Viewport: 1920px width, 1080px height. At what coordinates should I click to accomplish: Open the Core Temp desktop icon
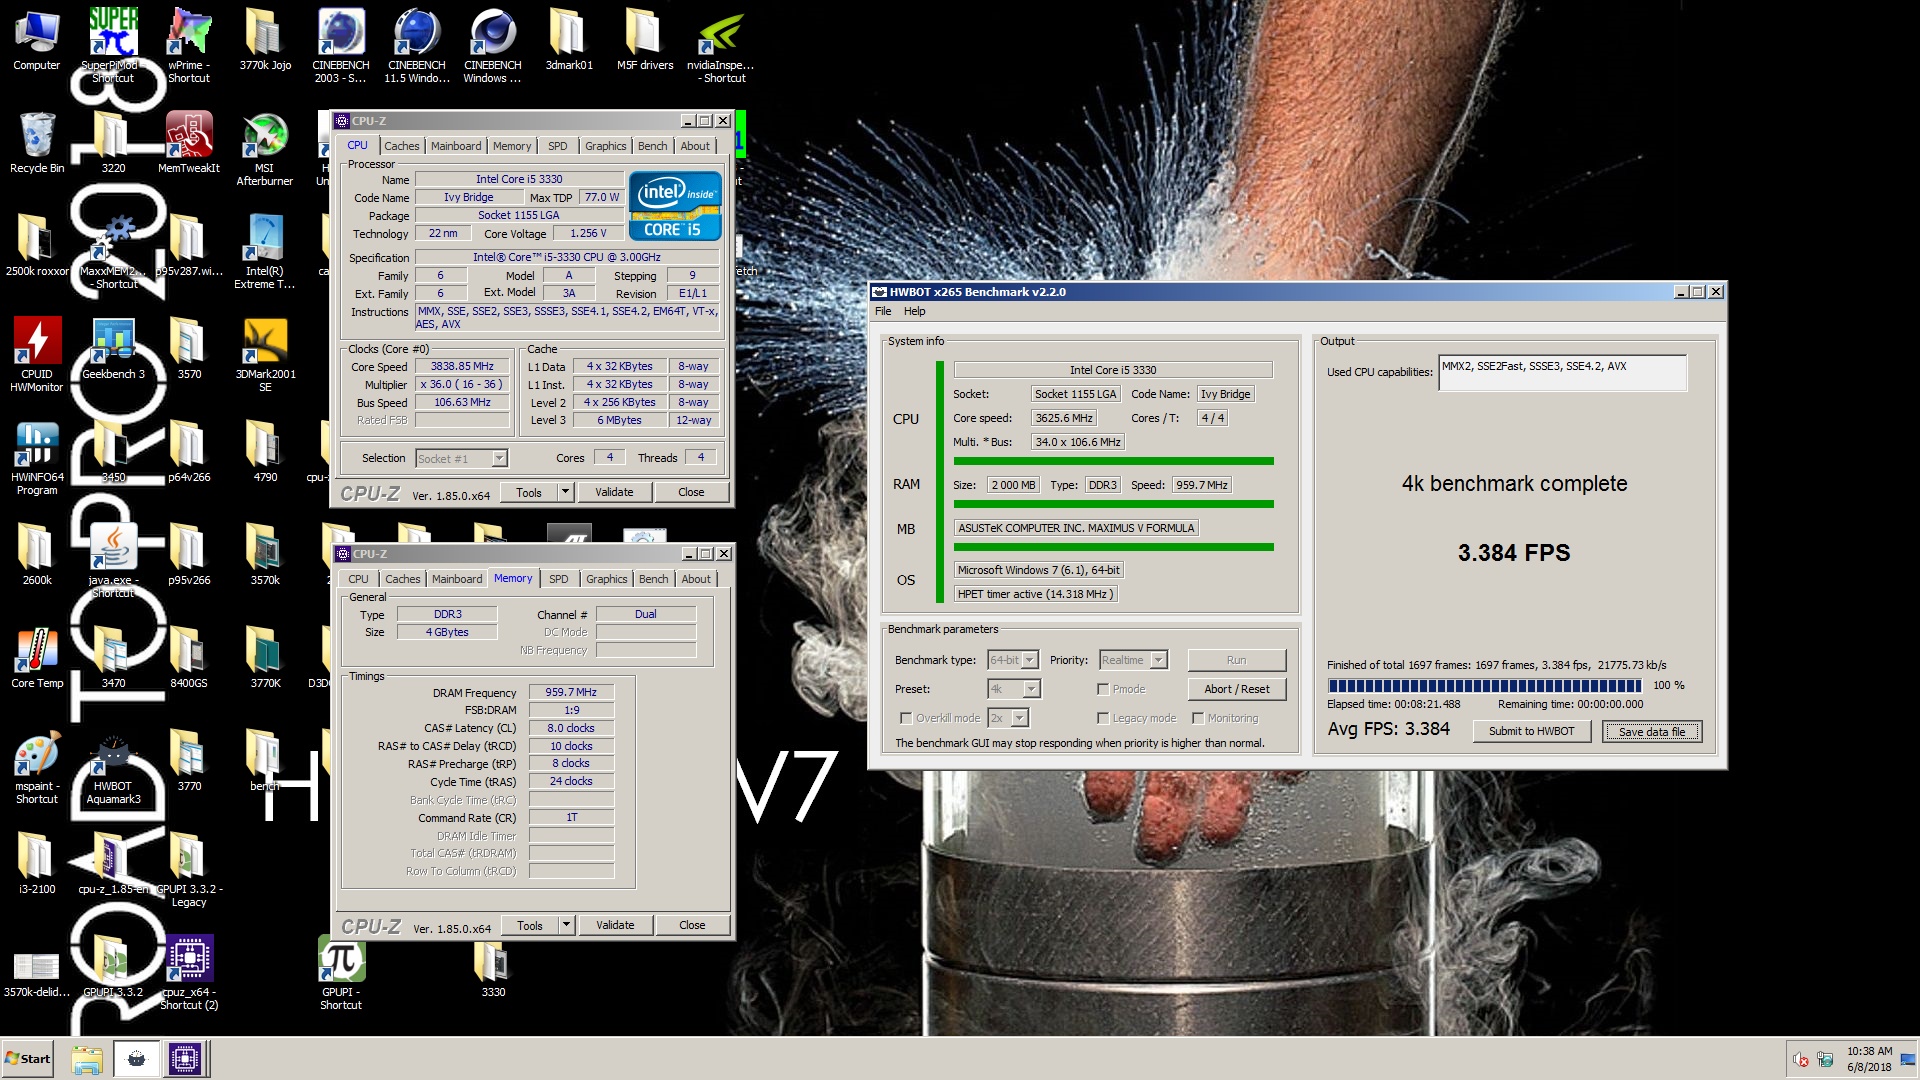click(x=37, y=657)
